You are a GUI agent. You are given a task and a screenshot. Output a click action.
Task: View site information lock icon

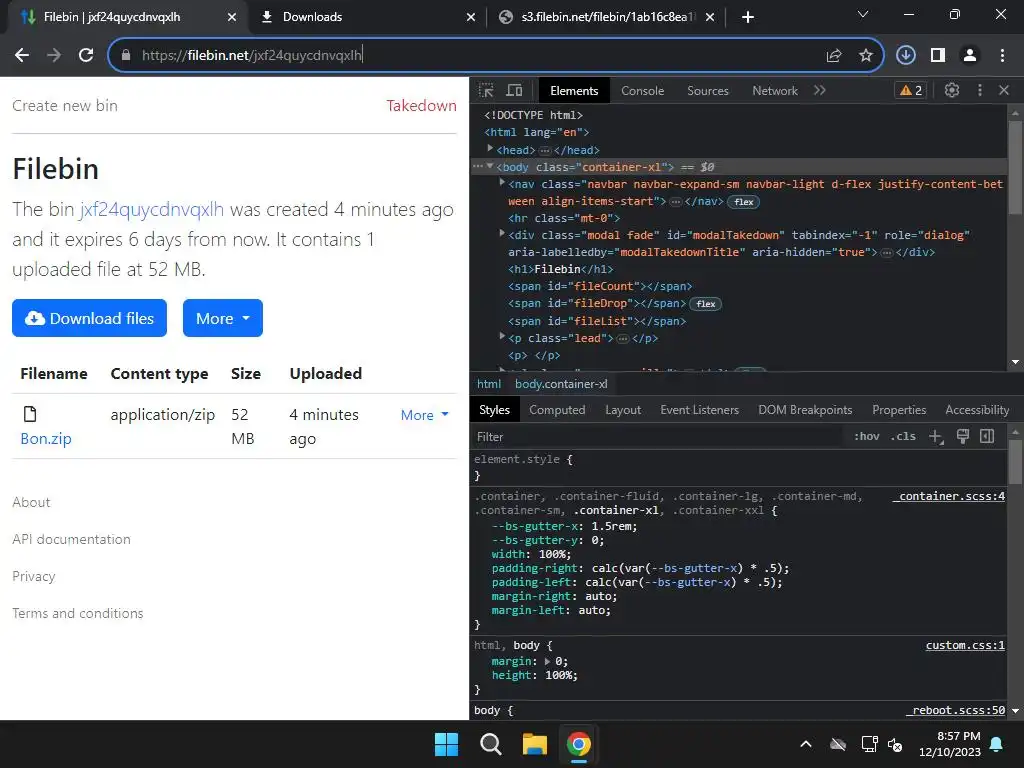(x=125, y=55)
